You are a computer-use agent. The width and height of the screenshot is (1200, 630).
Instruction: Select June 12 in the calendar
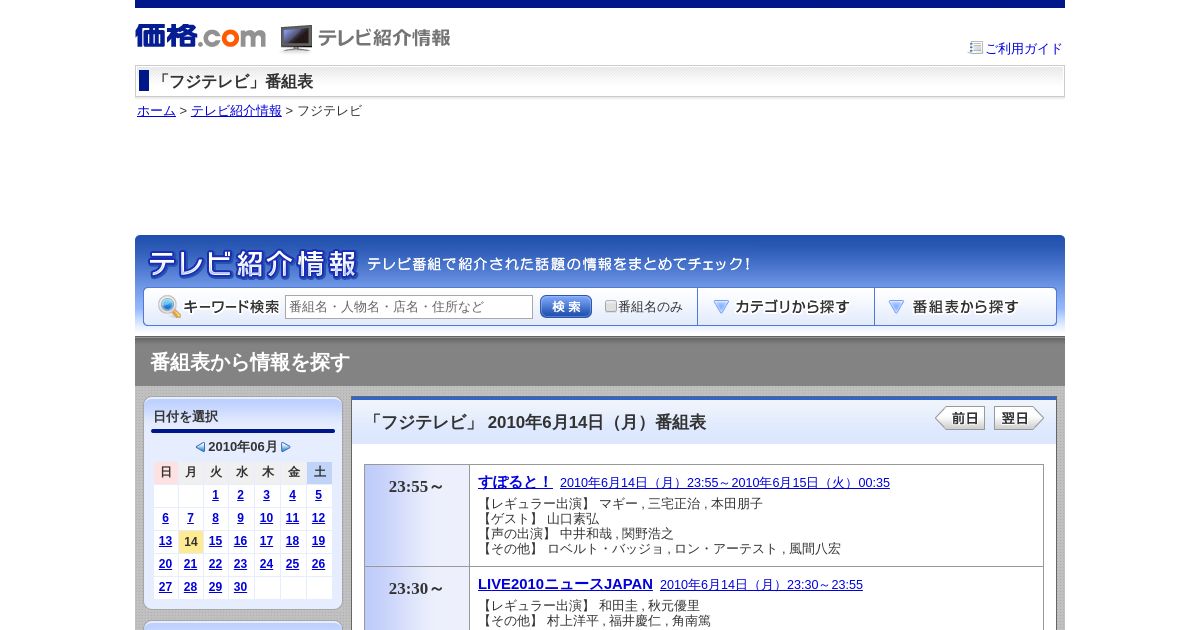tap(318, 518)
